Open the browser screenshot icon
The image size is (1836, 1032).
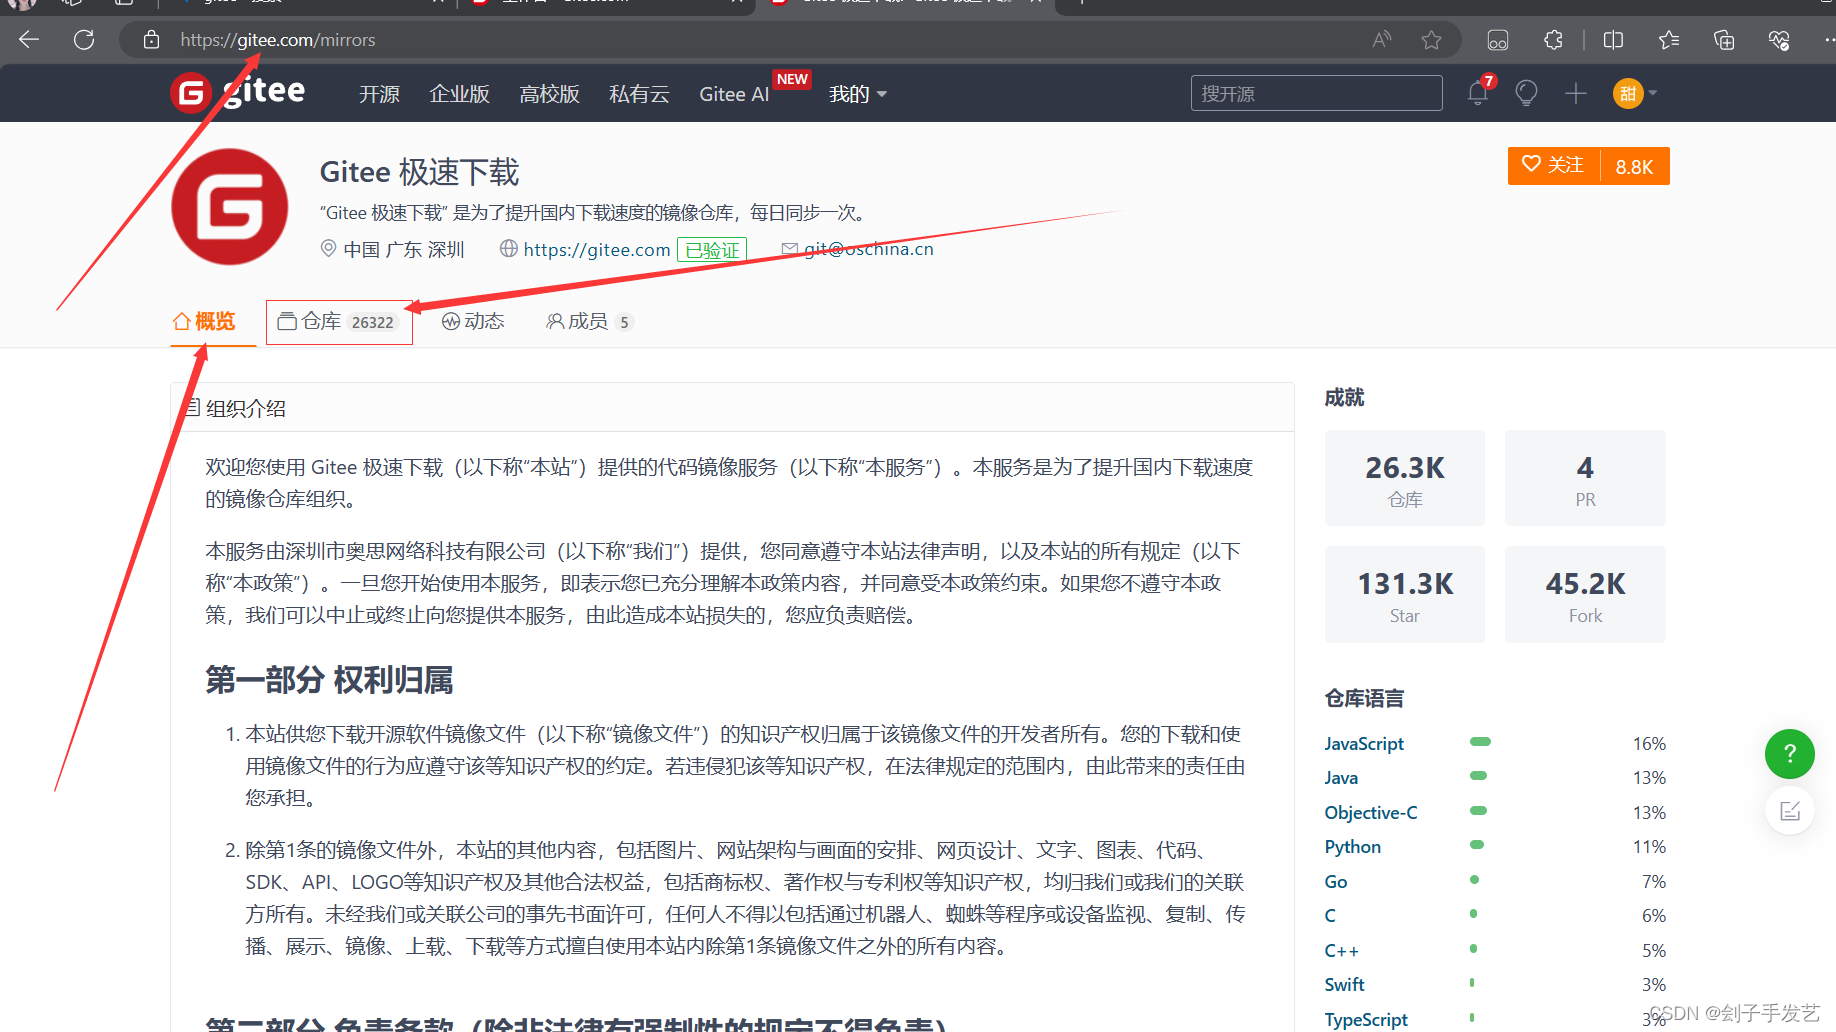pyautogui.click(x=1498, y=40)
